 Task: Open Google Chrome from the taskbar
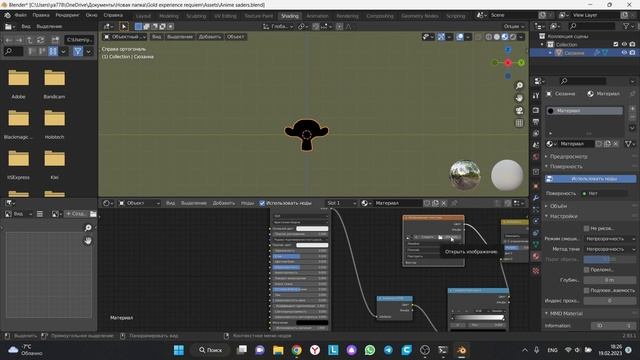tap(297, 350)
